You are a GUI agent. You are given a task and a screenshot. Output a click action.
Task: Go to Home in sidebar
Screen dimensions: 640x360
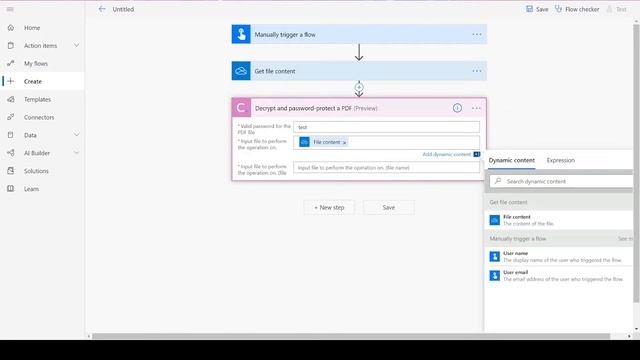click(32, 28)
